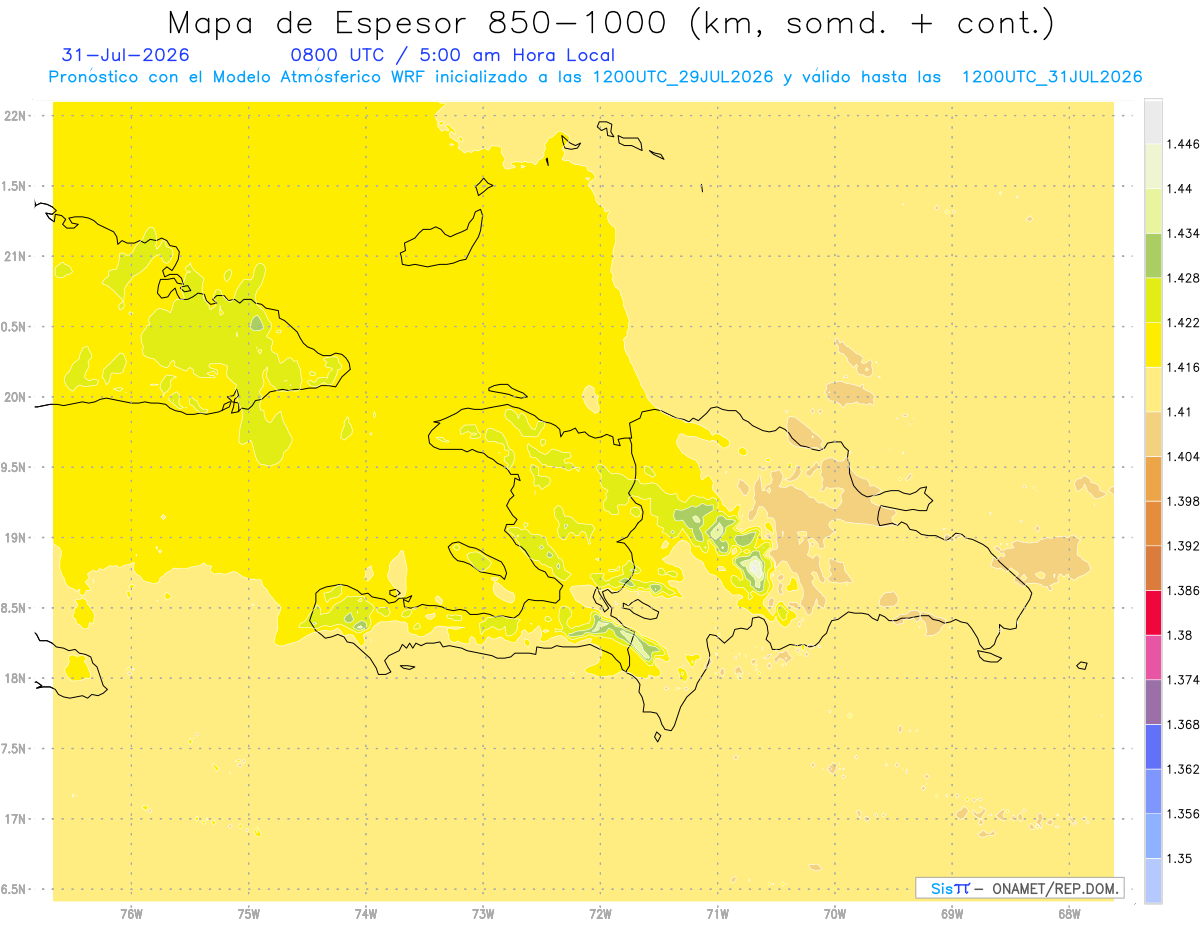Pick the pink swatch between 1.374 and 1.38

point(1153,658)
